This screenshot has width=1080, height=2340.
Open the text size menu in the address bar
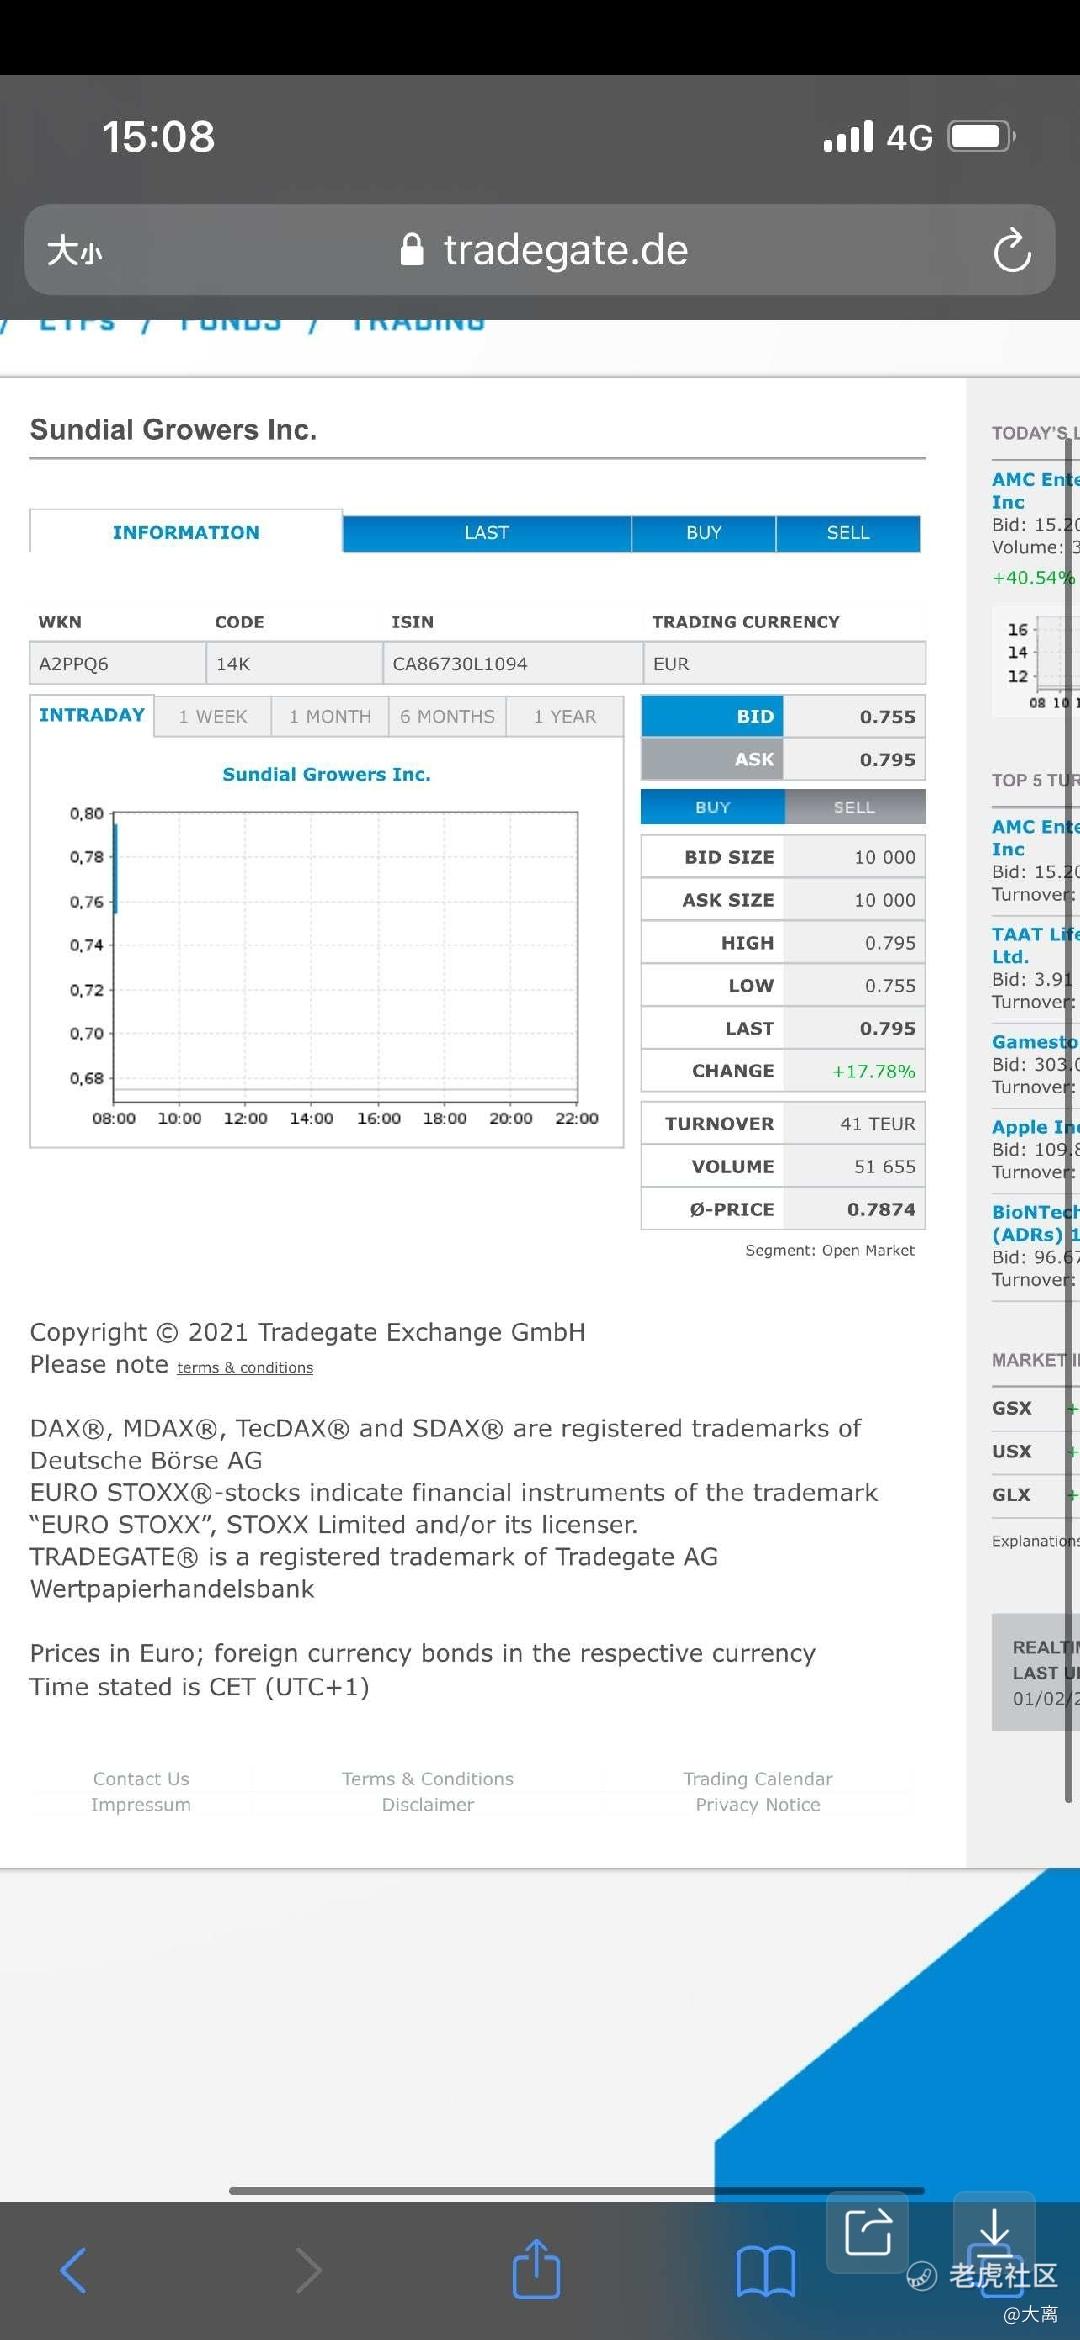pyautogui.click(x=75, y=250)
